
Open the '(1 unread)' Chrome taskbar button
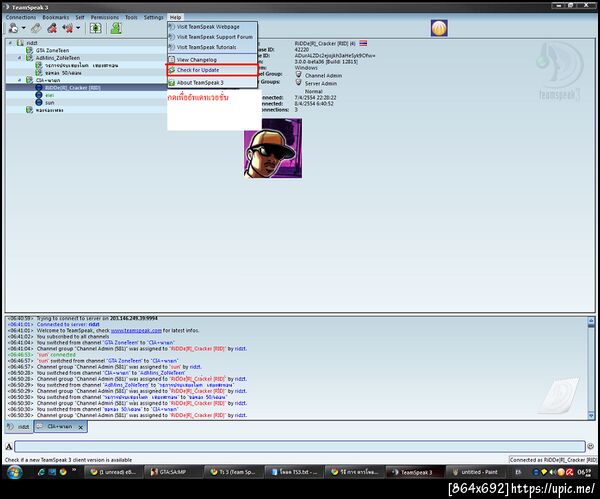pos(113,472)
